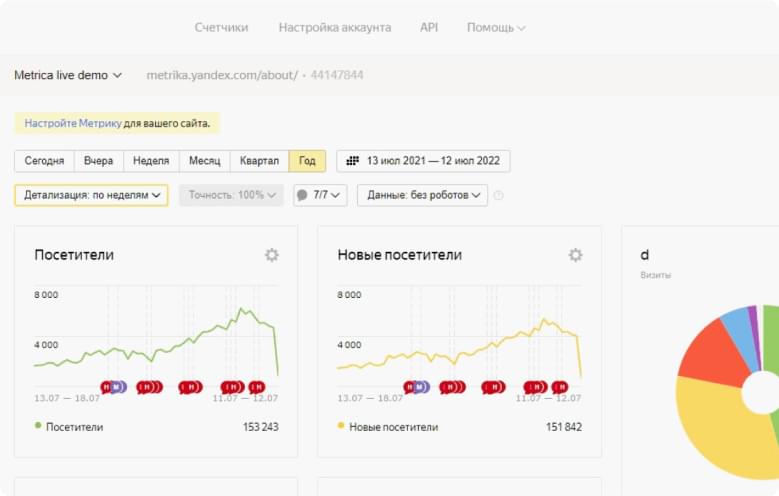Viewport: 779px width, 496px height.
Task: Select the Месяц period
Action: coord(205,161)
